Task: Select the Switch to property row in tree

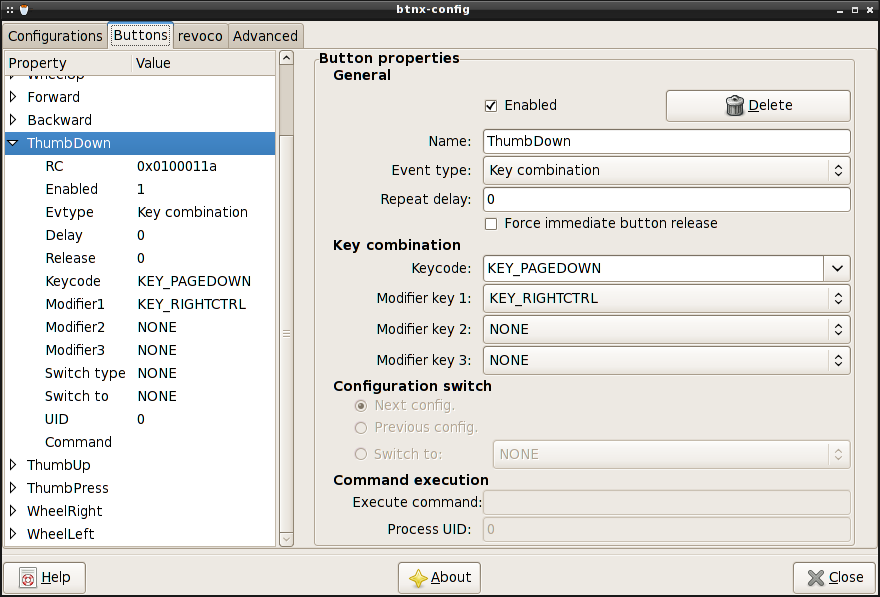Action: point(140,396)
